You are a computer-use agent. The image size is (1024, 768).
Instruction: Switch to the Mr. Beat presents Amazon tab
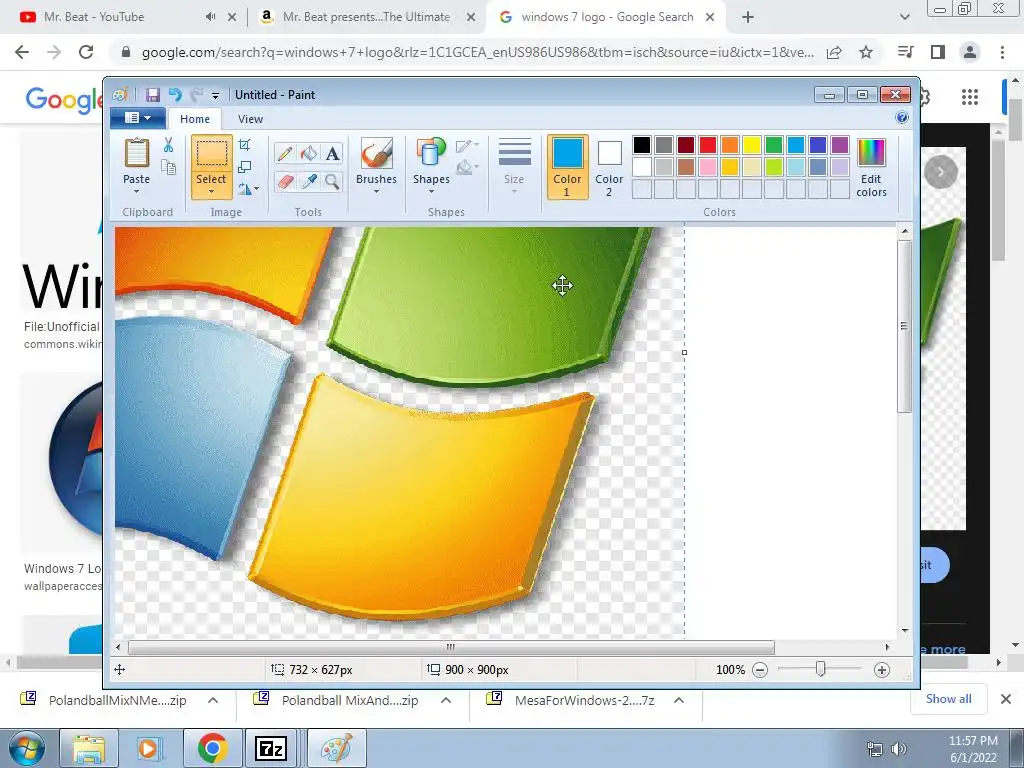[x=366, y=17]
